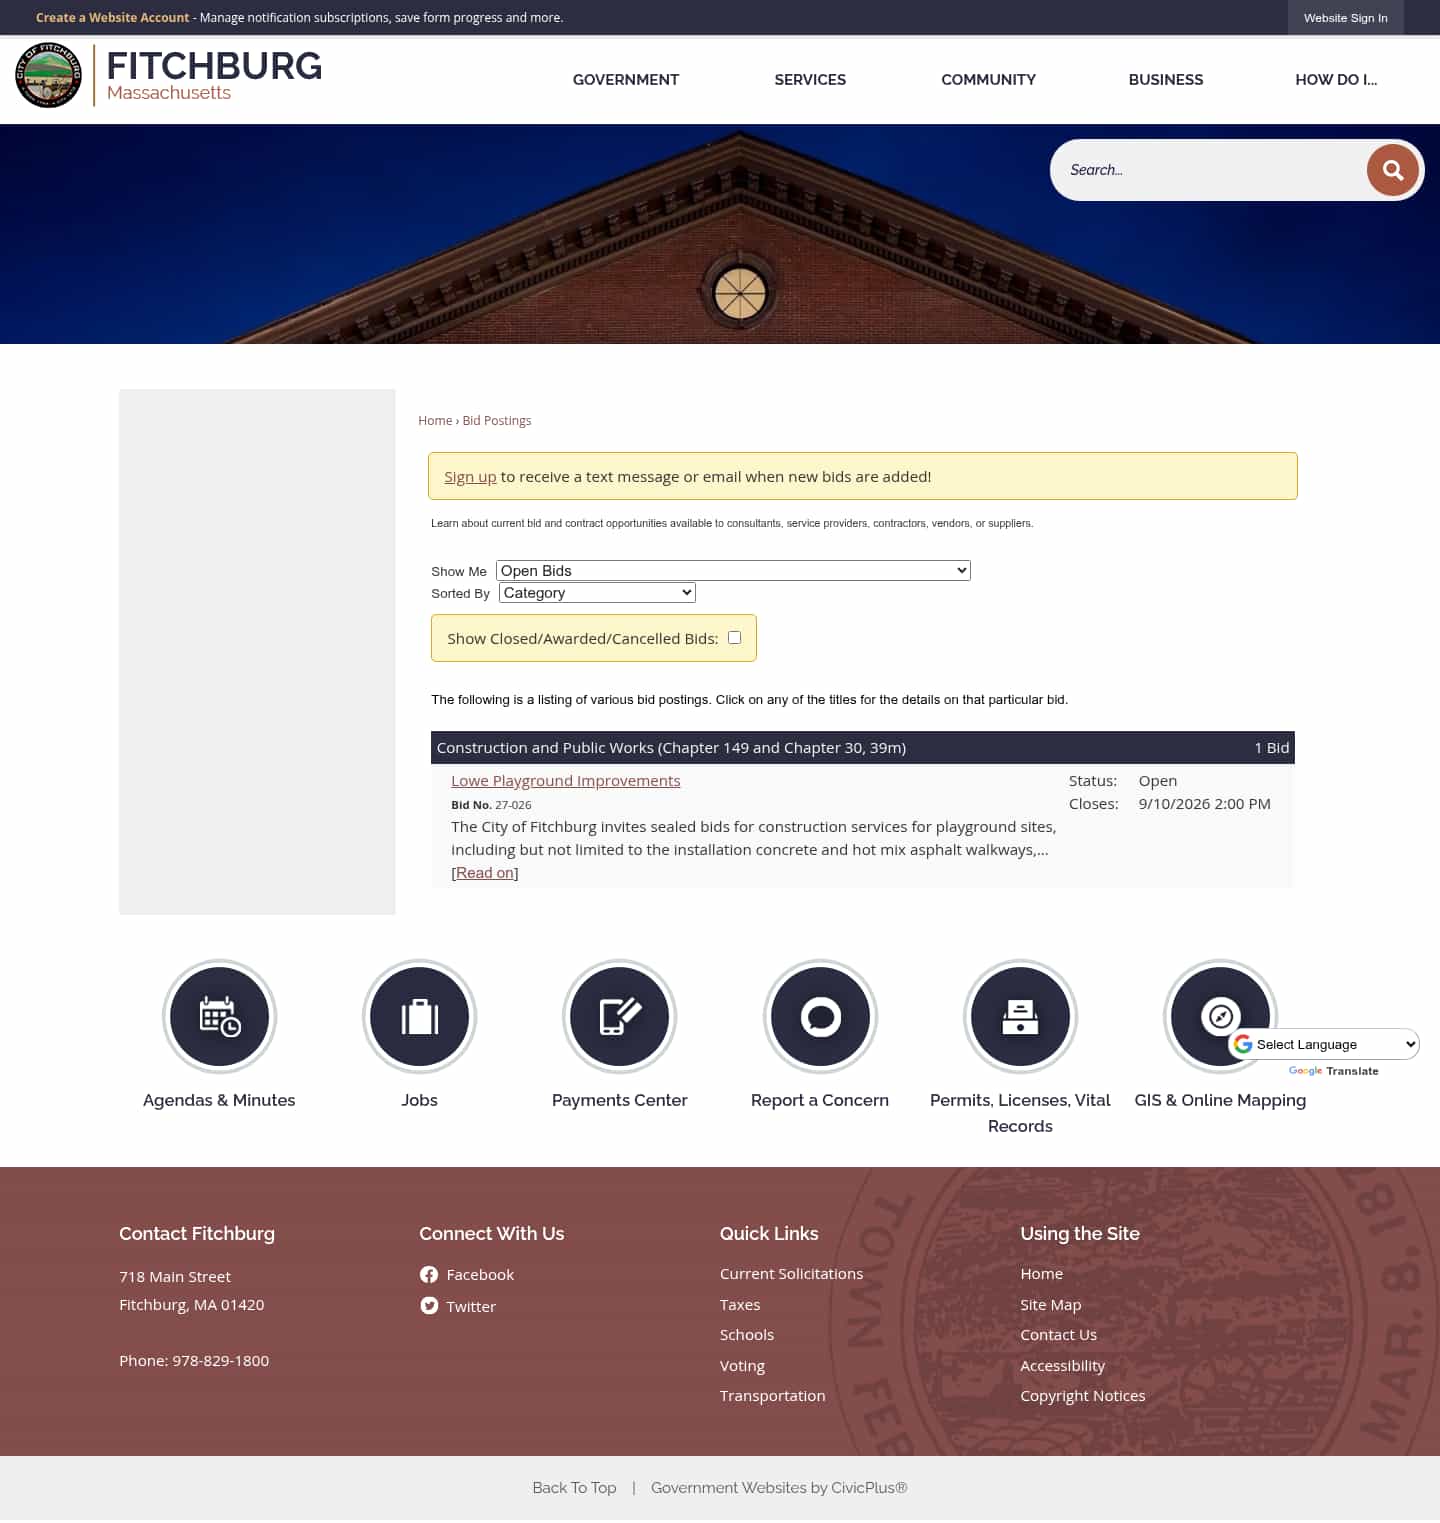1440x1523 pixels.
Task: Click Twitter text link
Action: click(x=471, y=1307)
